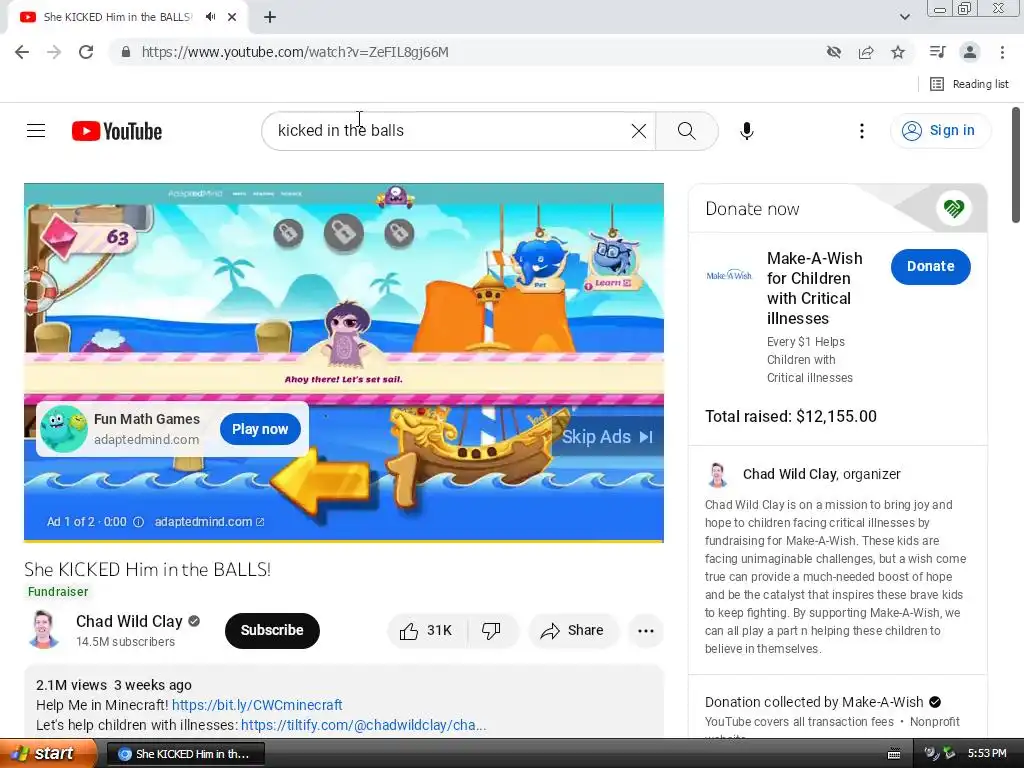This screenshot has height=768, width=1024.
Task: Run search with the magnifier button
Action: (x=686, y=131)
